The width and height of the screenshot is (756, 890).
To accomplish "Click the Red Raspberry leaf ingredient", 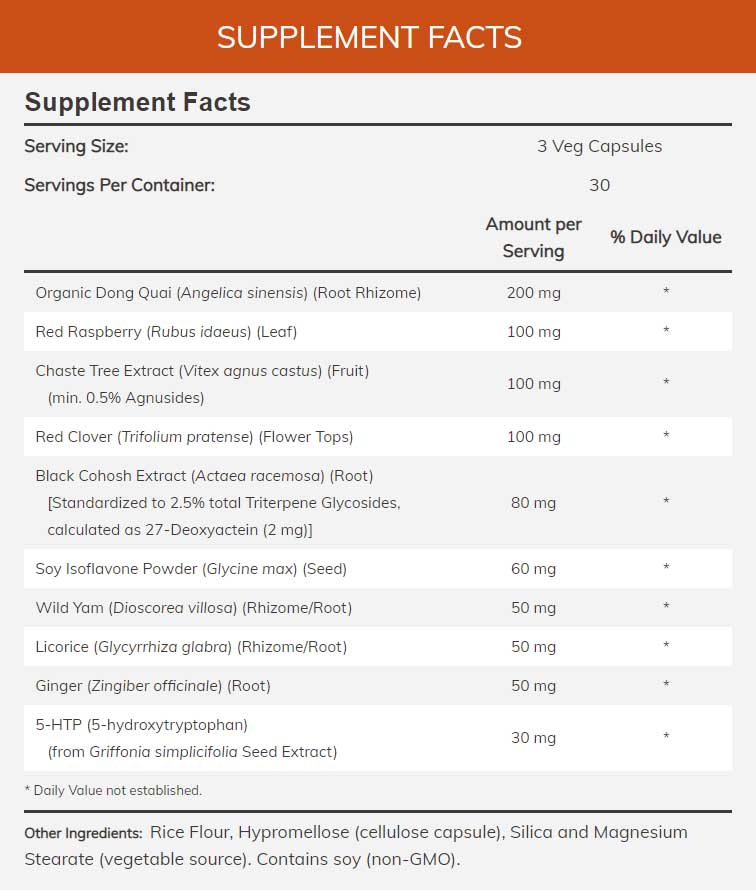I will coord(166,331).
